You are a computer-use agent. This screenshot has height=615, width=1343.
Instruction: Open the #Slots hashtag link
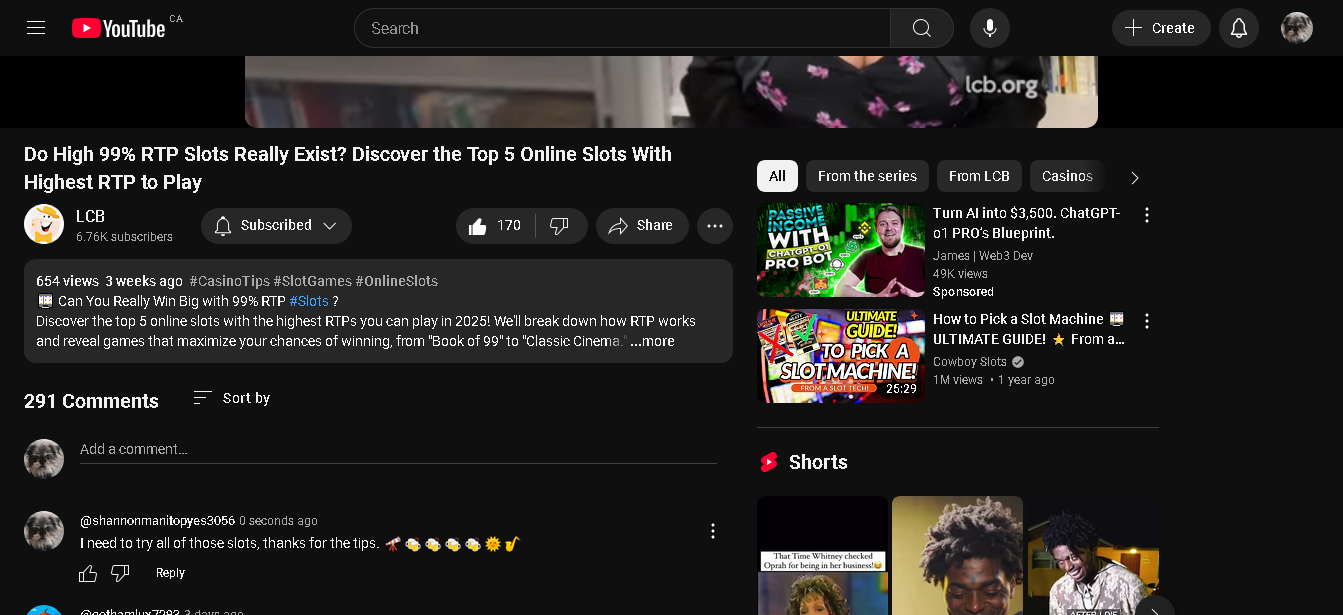click(x=309, y=301)
